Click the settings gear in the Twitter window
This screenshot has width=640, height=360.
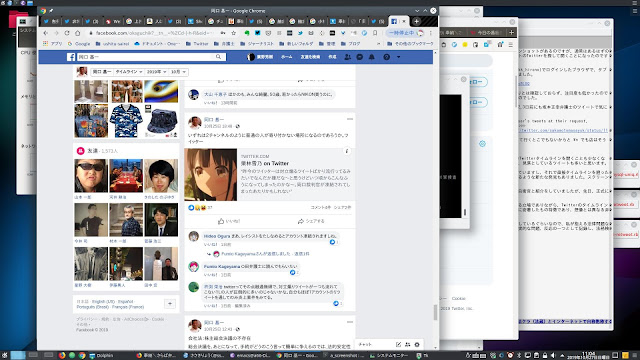482,144
